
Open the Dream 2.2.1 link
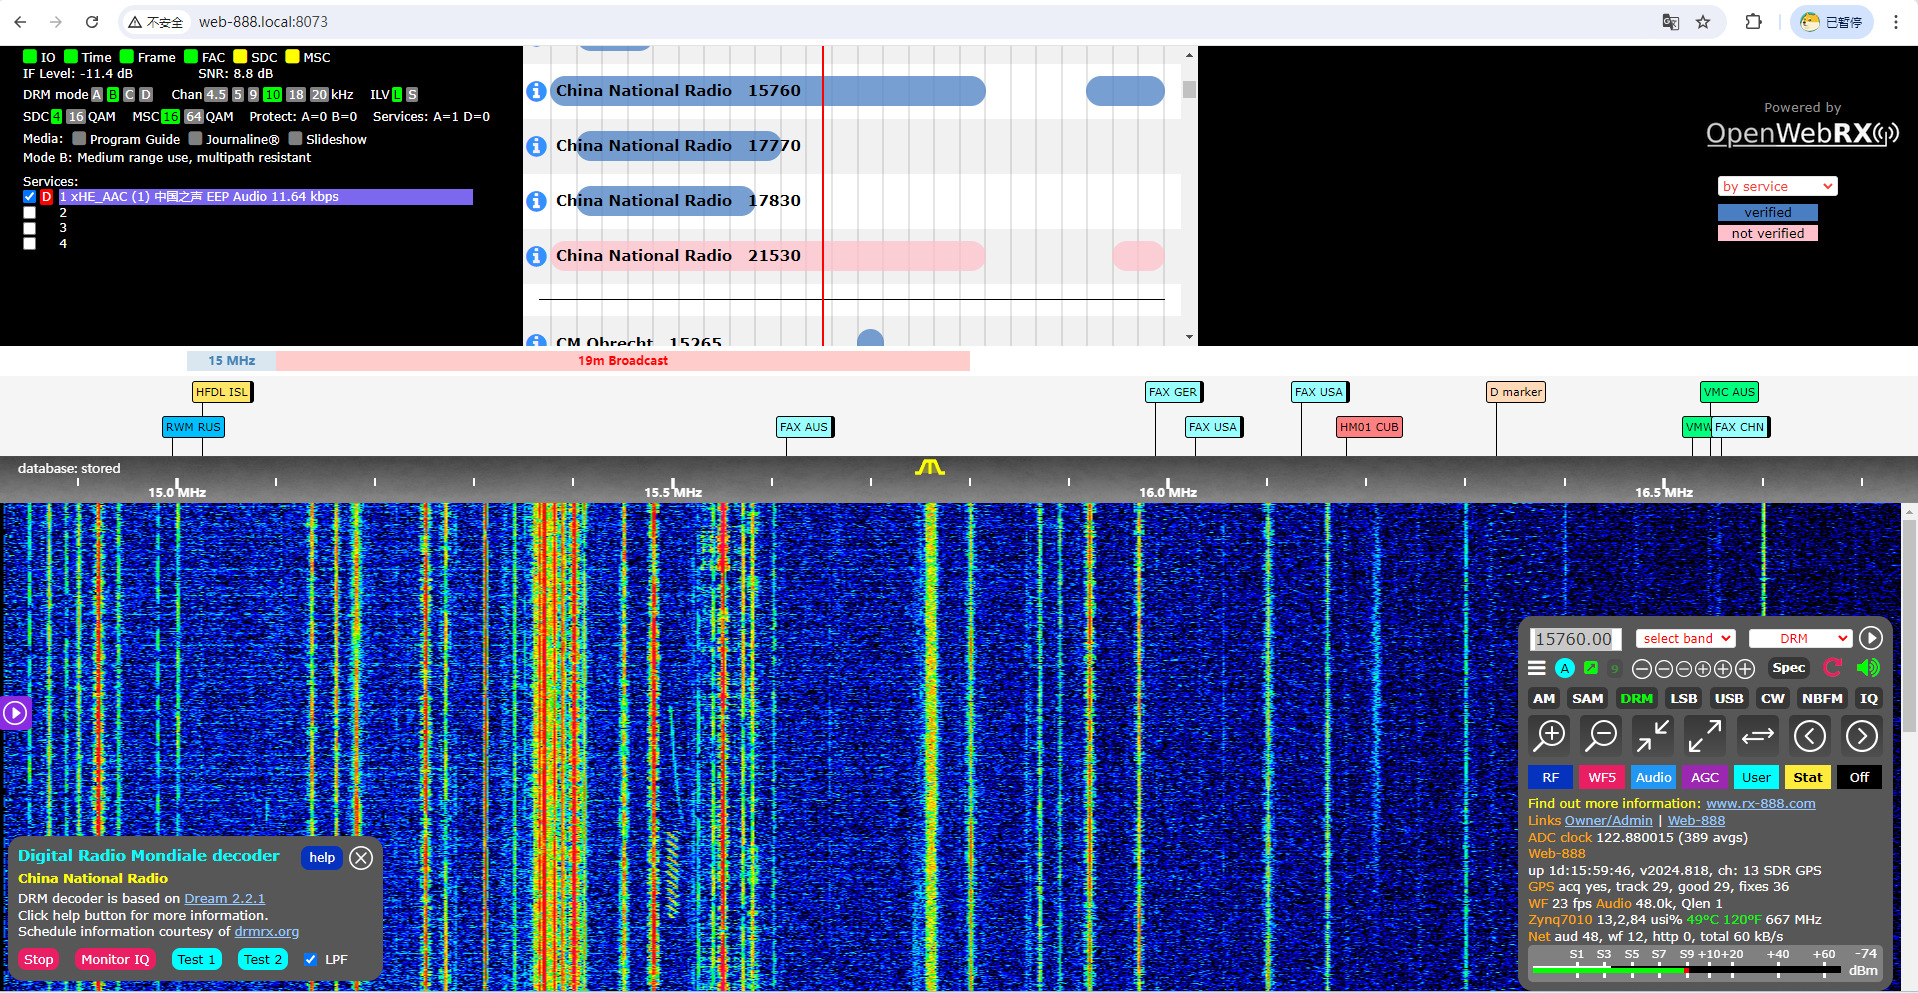224,899
